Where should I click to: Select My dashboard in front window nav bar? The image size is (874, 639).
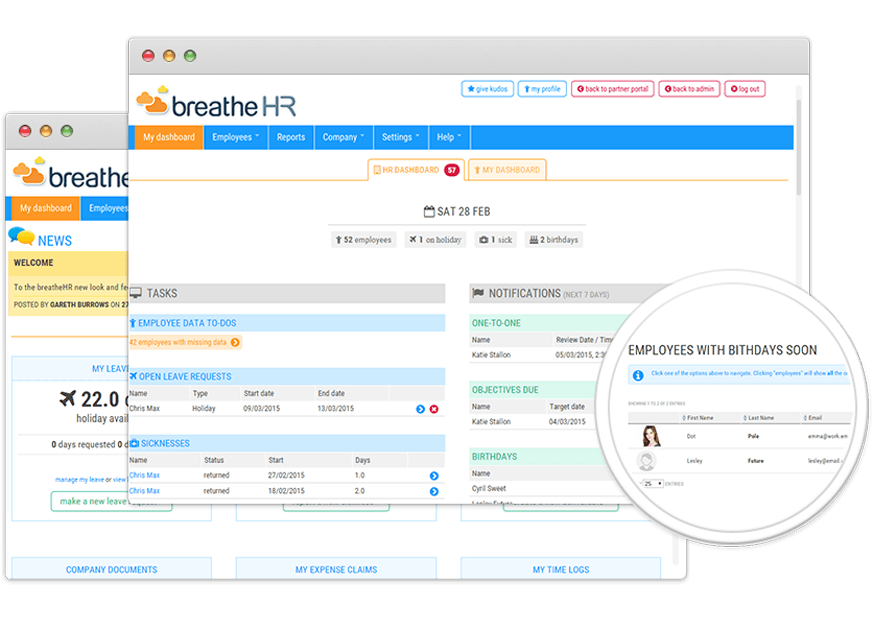click(x=169, y=137)
